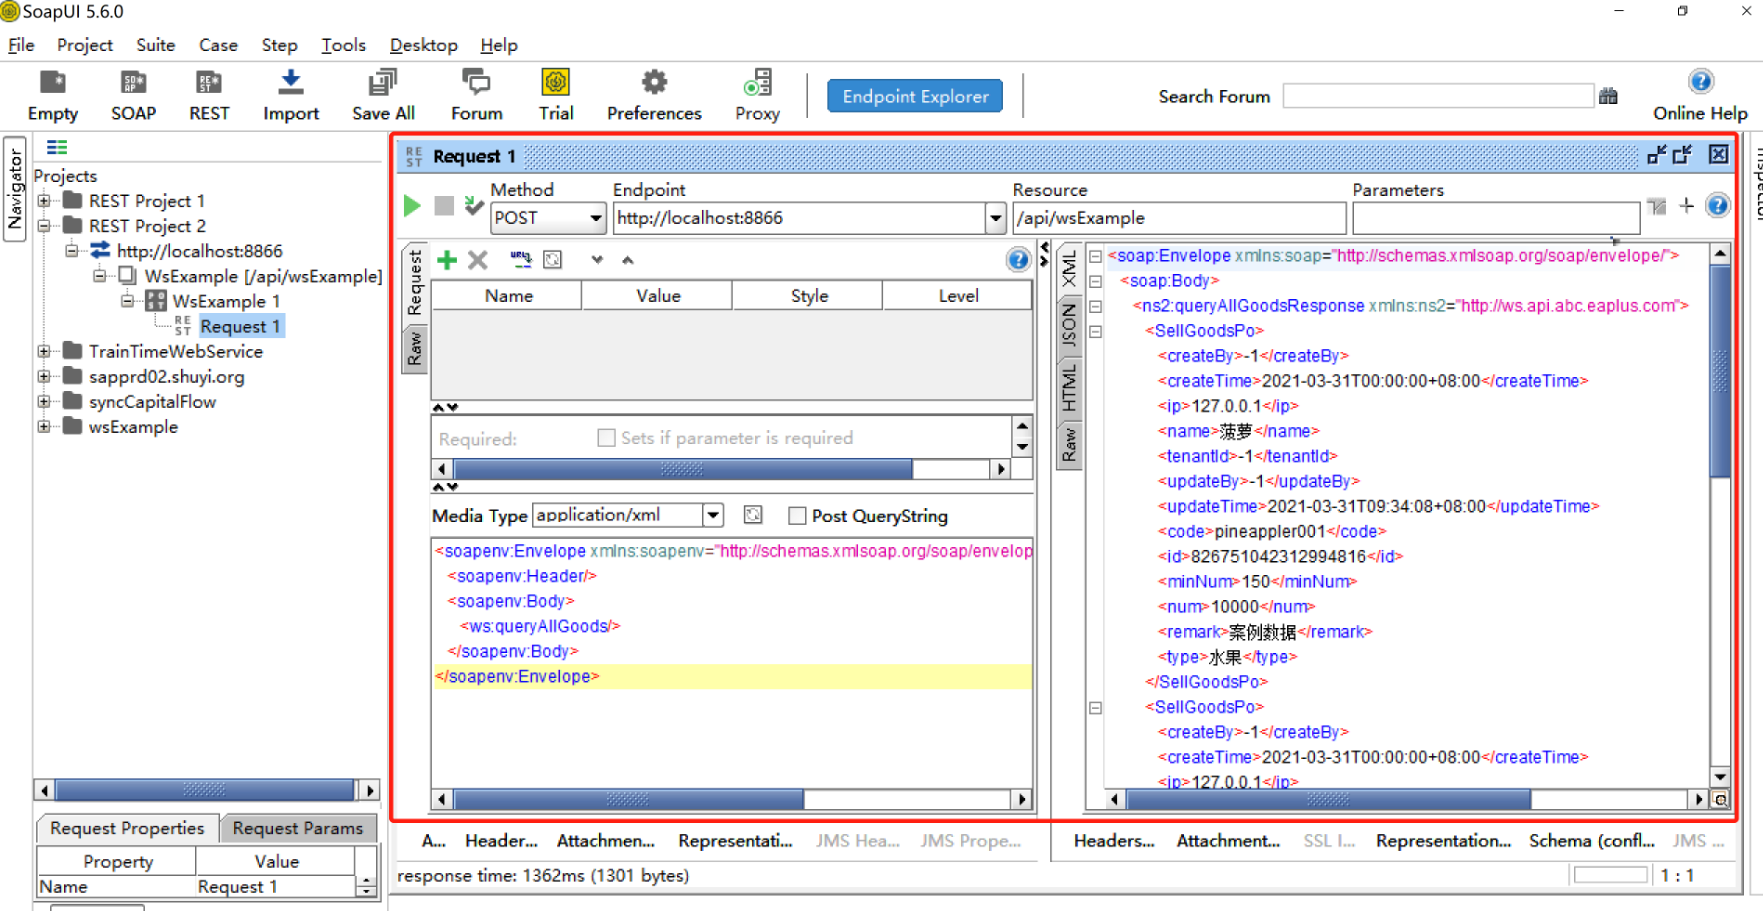Open the parameter table help icon
The height and width of the screenshot is (911, 1763).
pos(1018,260)
